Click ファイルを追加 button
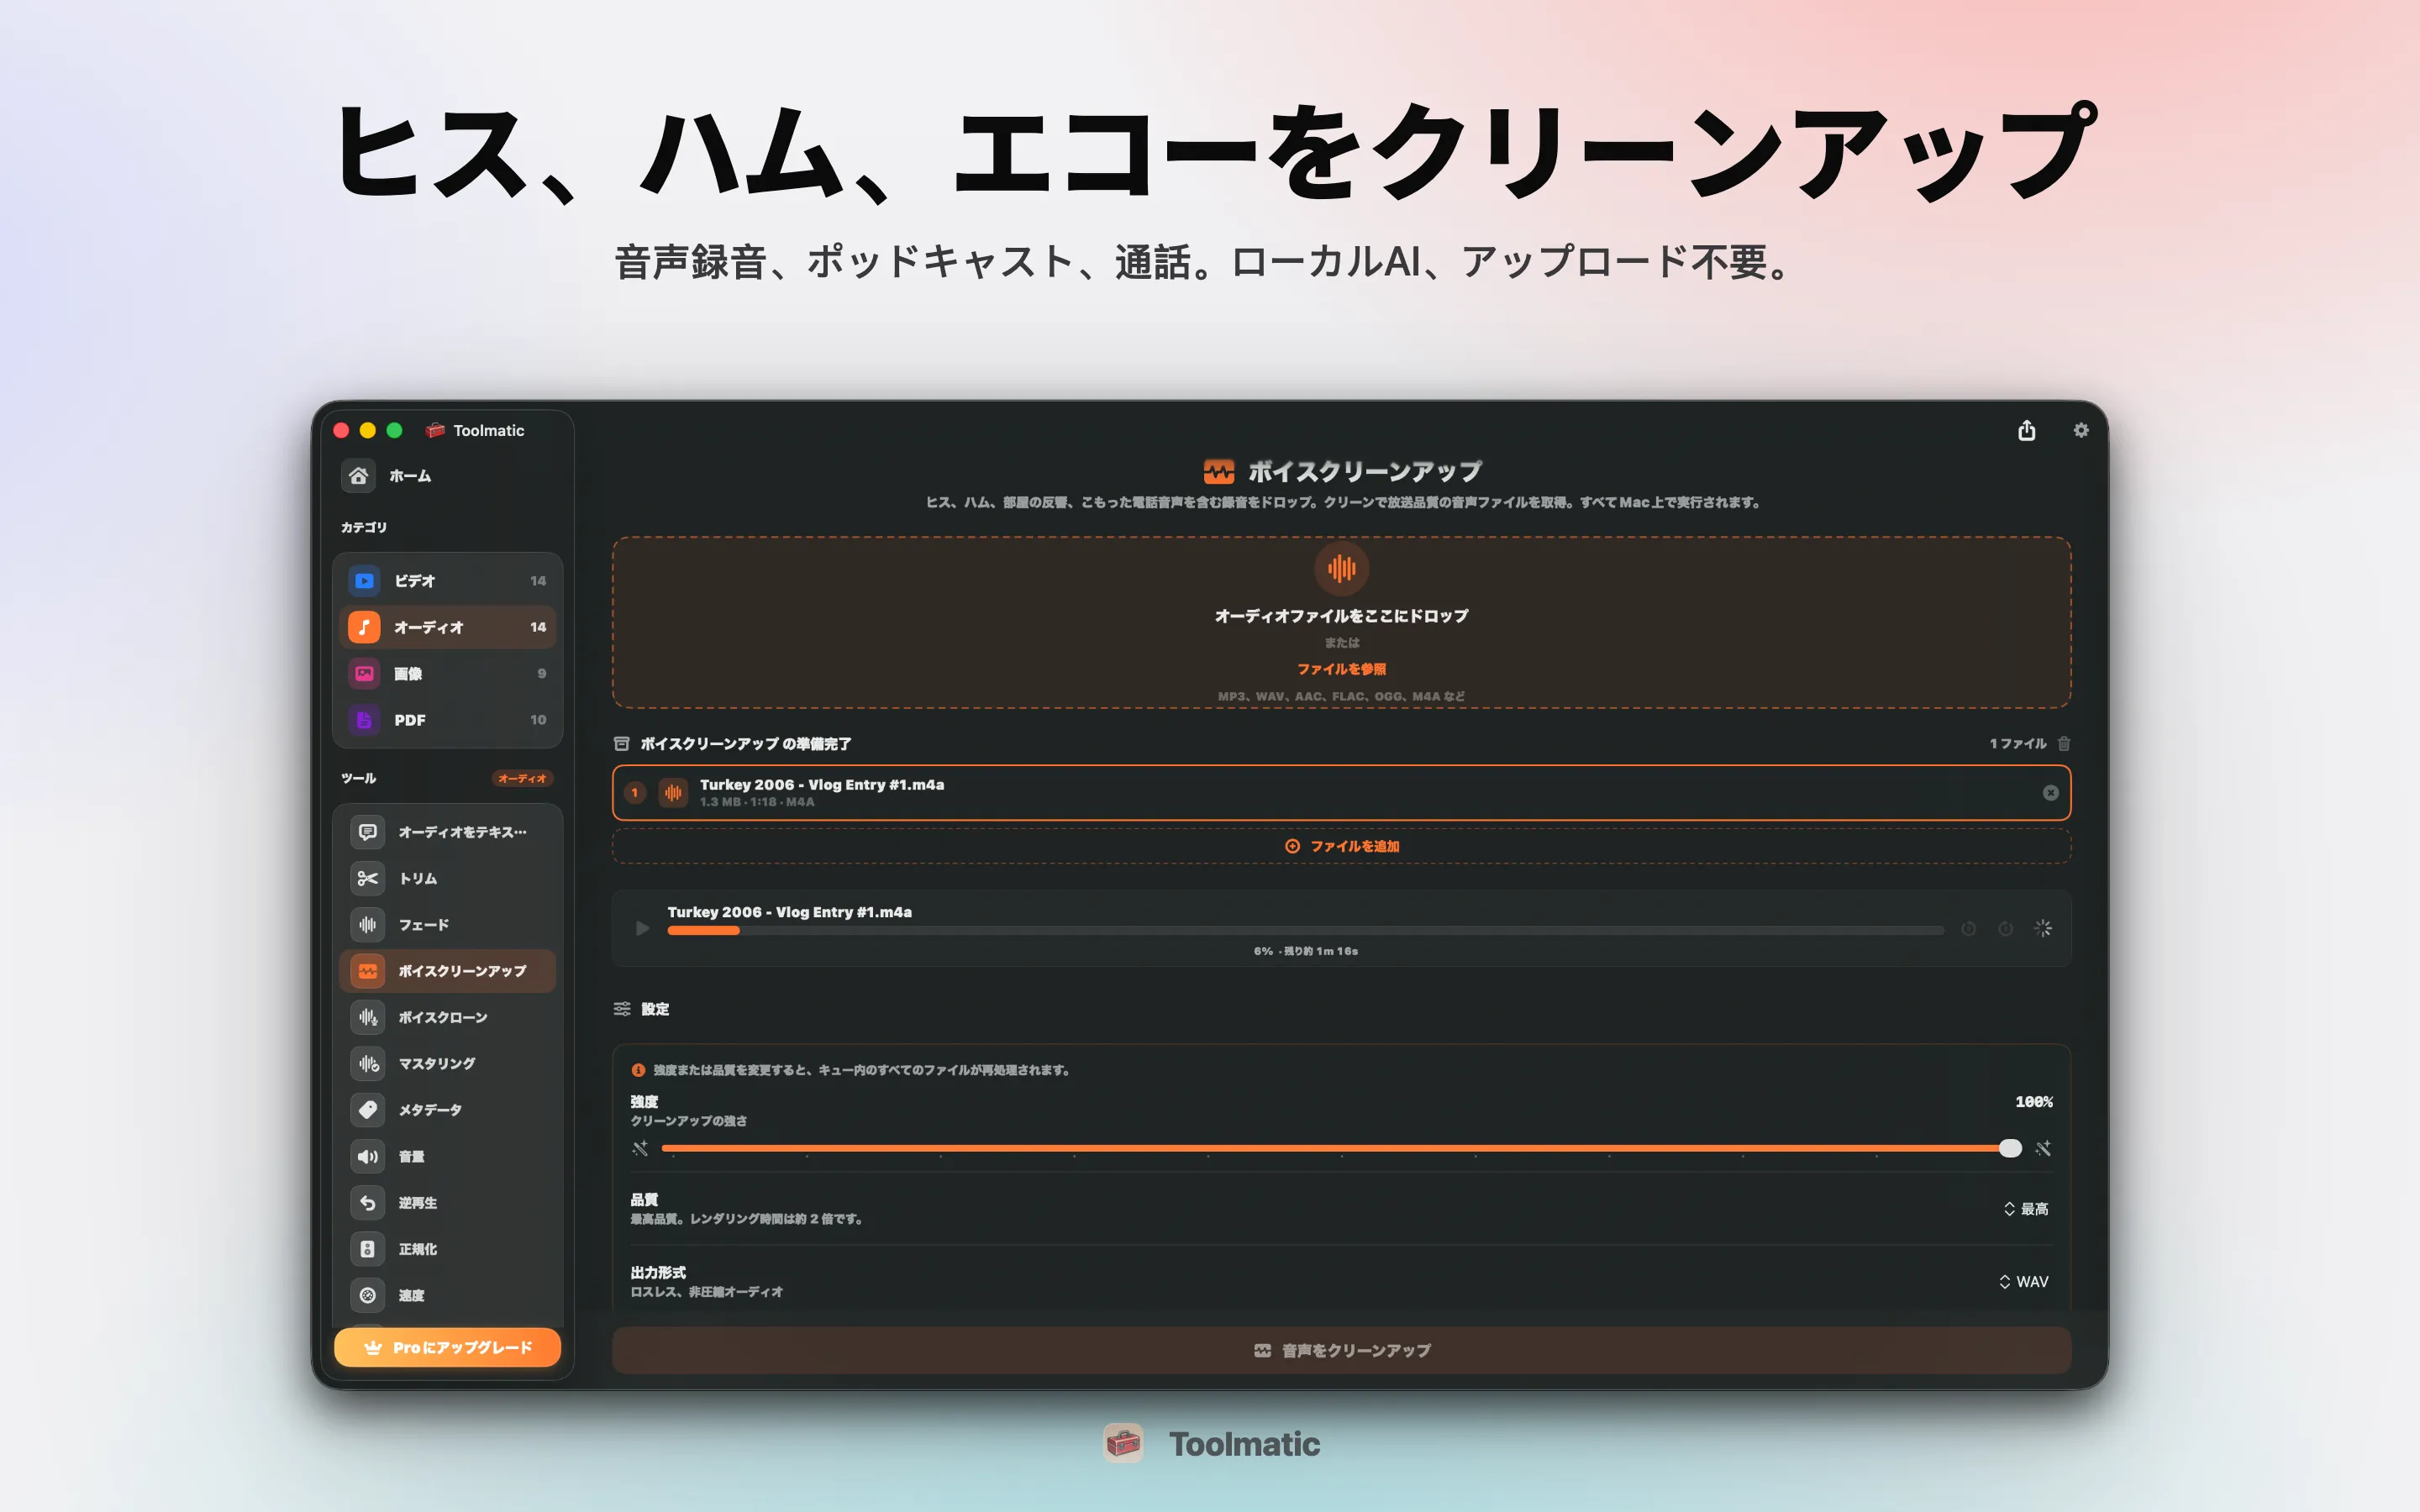The image size is (2420, 1512). [x=1341, y=846]
